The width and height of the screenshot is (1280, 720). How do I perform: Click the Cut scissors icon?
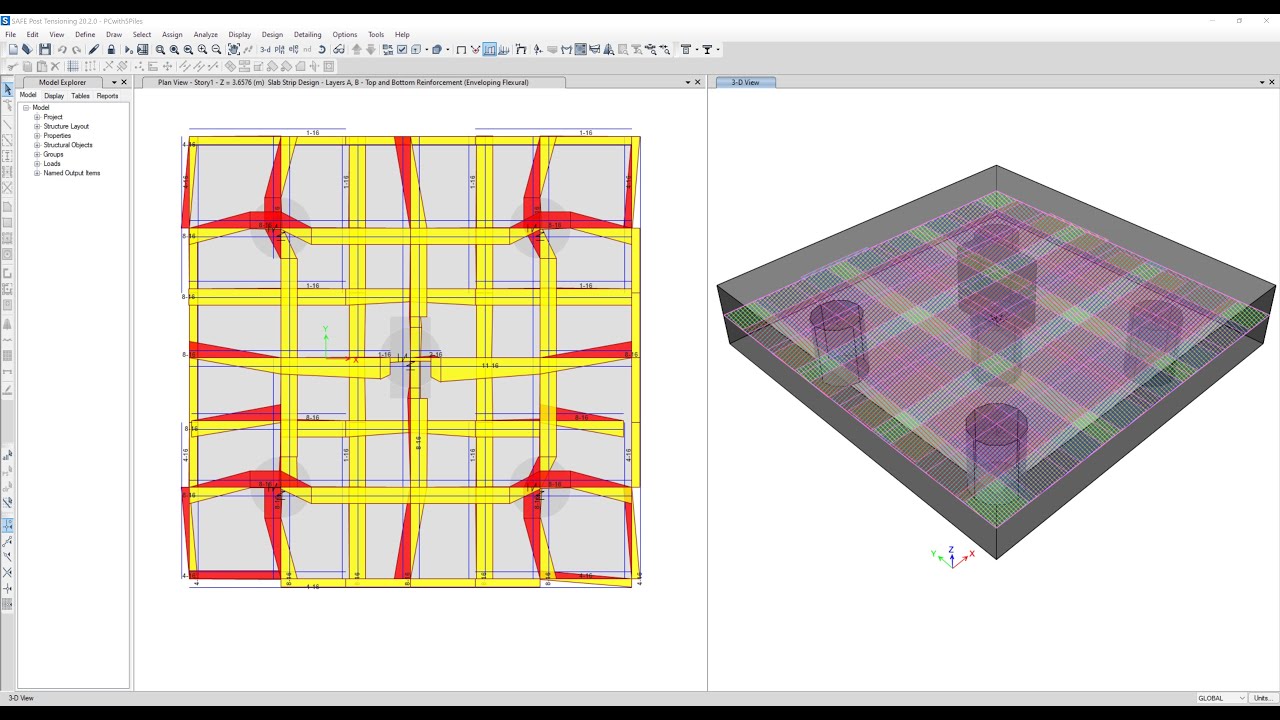pyautogui.click(x=13, y=67)
